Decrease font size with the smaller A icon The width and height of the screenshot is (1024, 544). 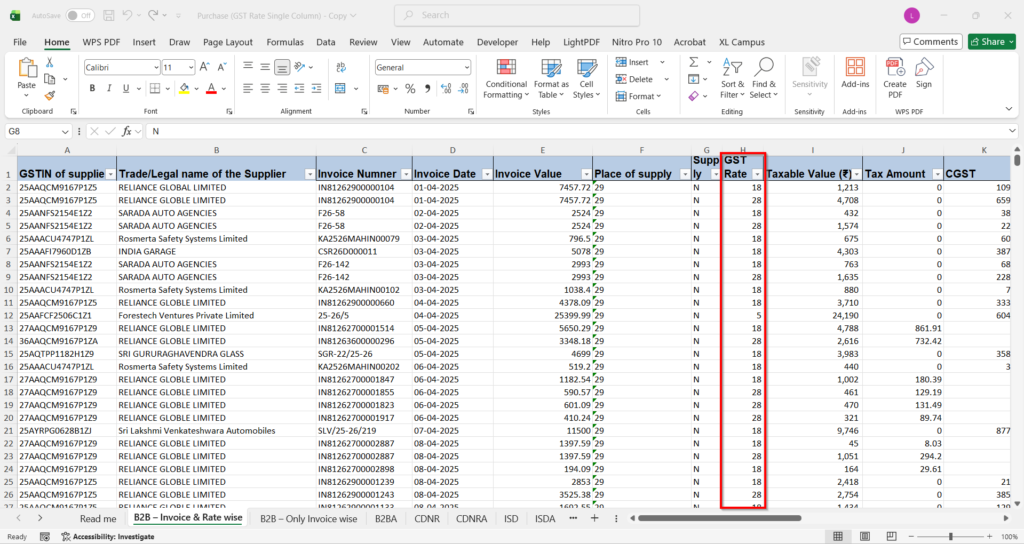tap(222, 67)
